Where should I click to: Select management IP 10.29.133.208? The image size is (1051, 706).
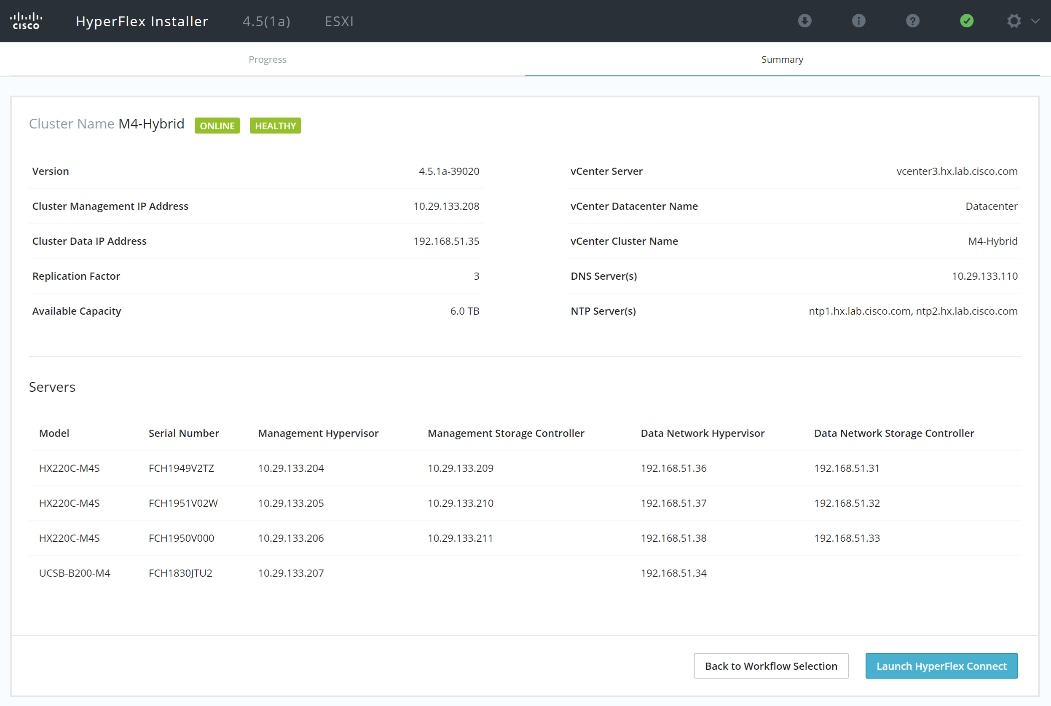[x=446, y=206]
